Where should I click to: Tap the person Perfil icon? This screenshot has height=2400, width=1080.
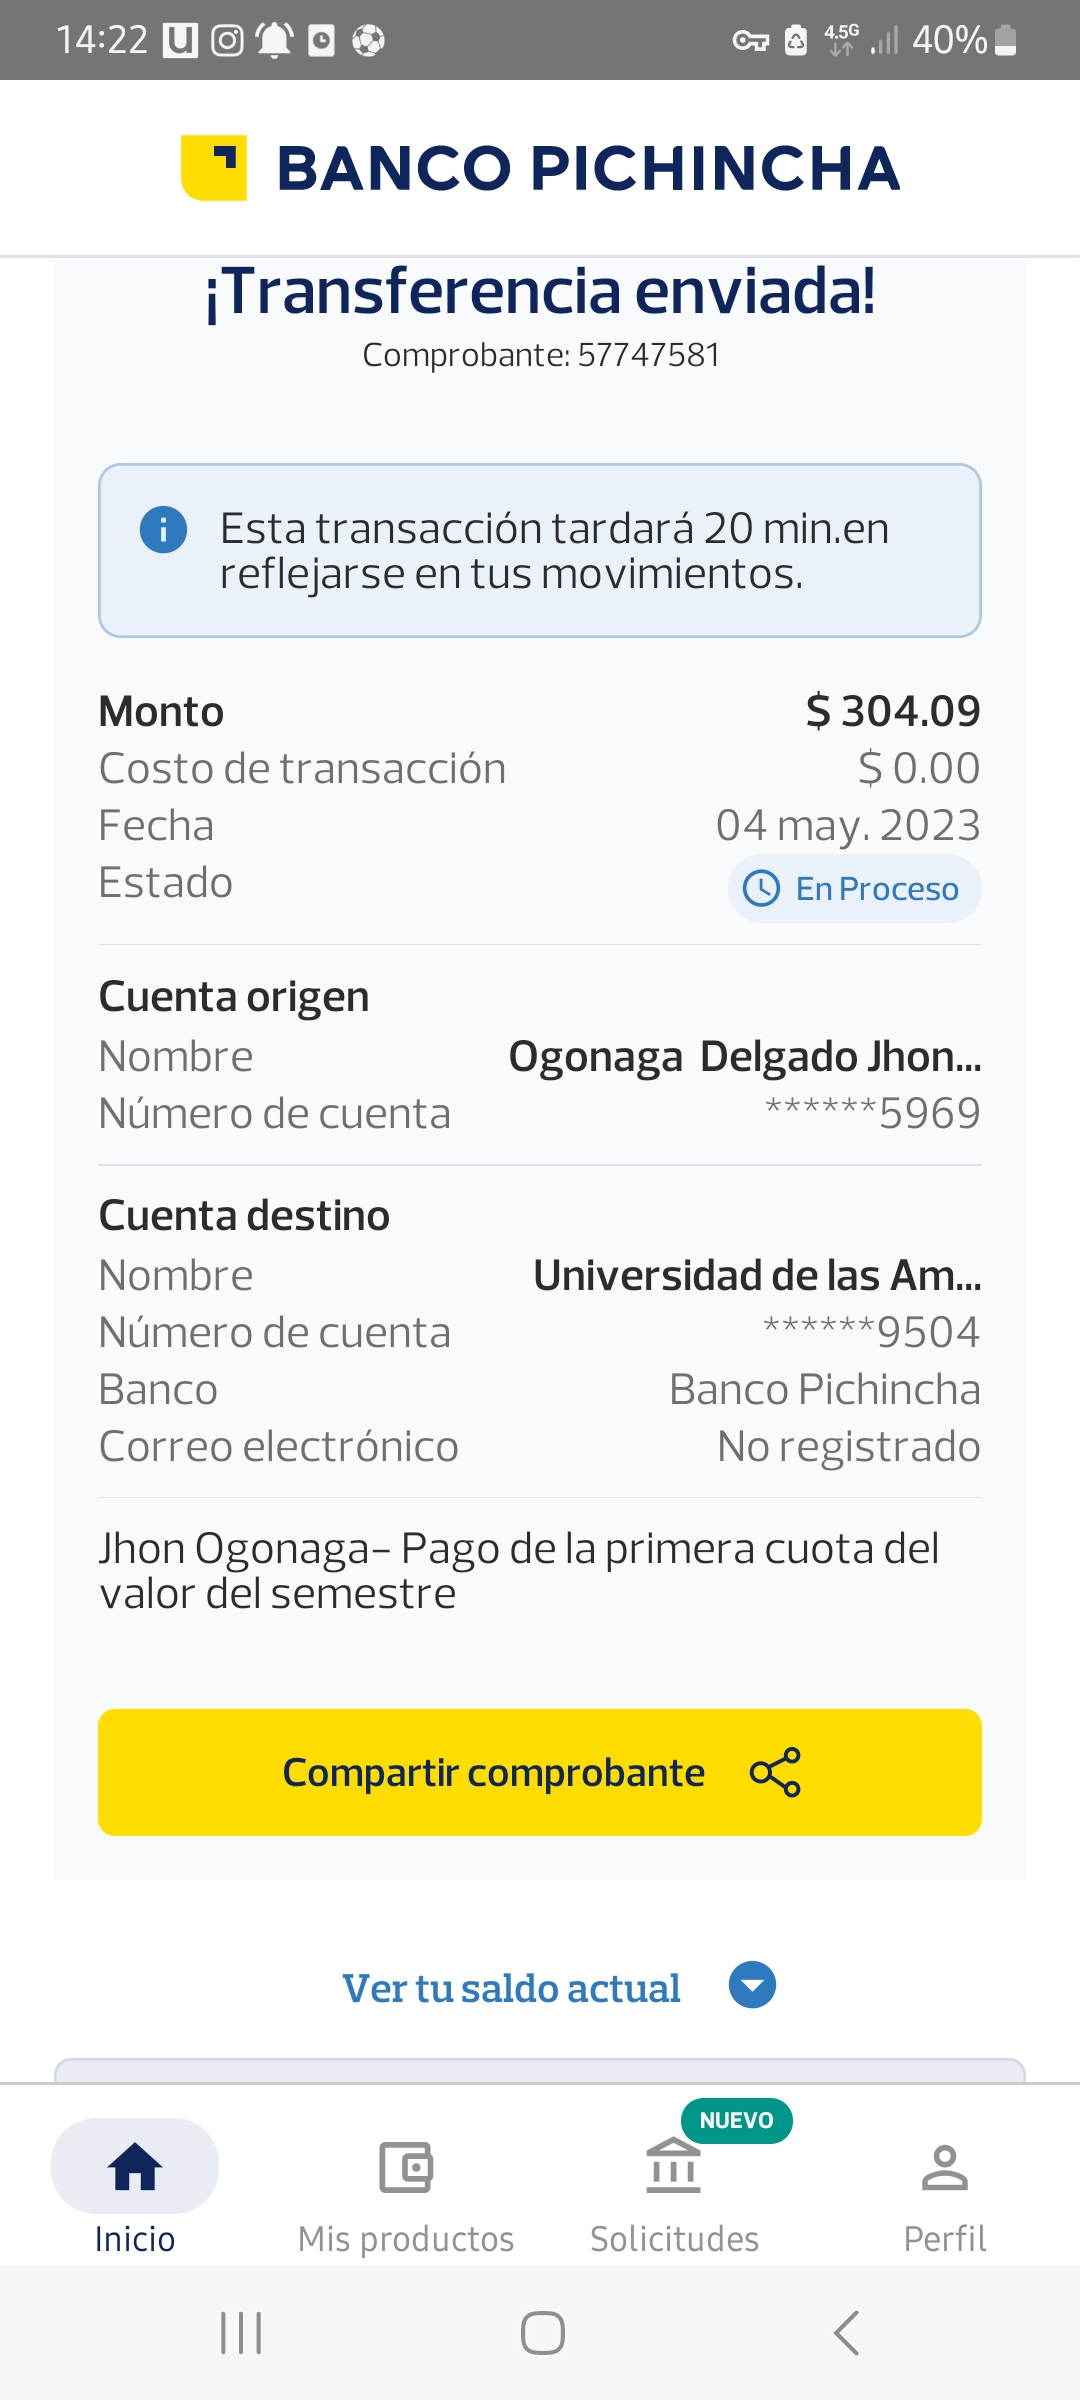(944, 2167)
